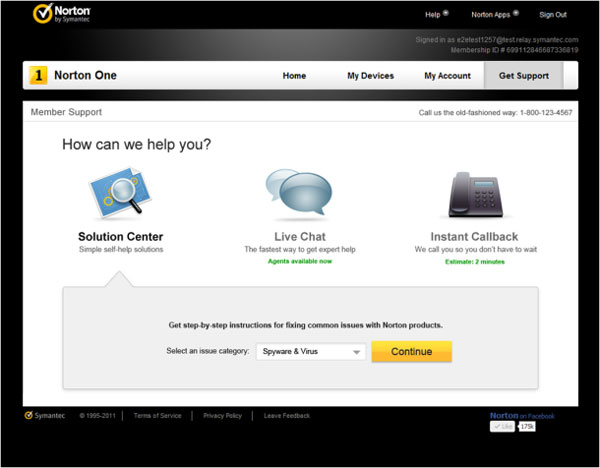This screenshot has width=600, height=468.
Task: Click the Norton by Symantec logo
Action: [62, 14]
